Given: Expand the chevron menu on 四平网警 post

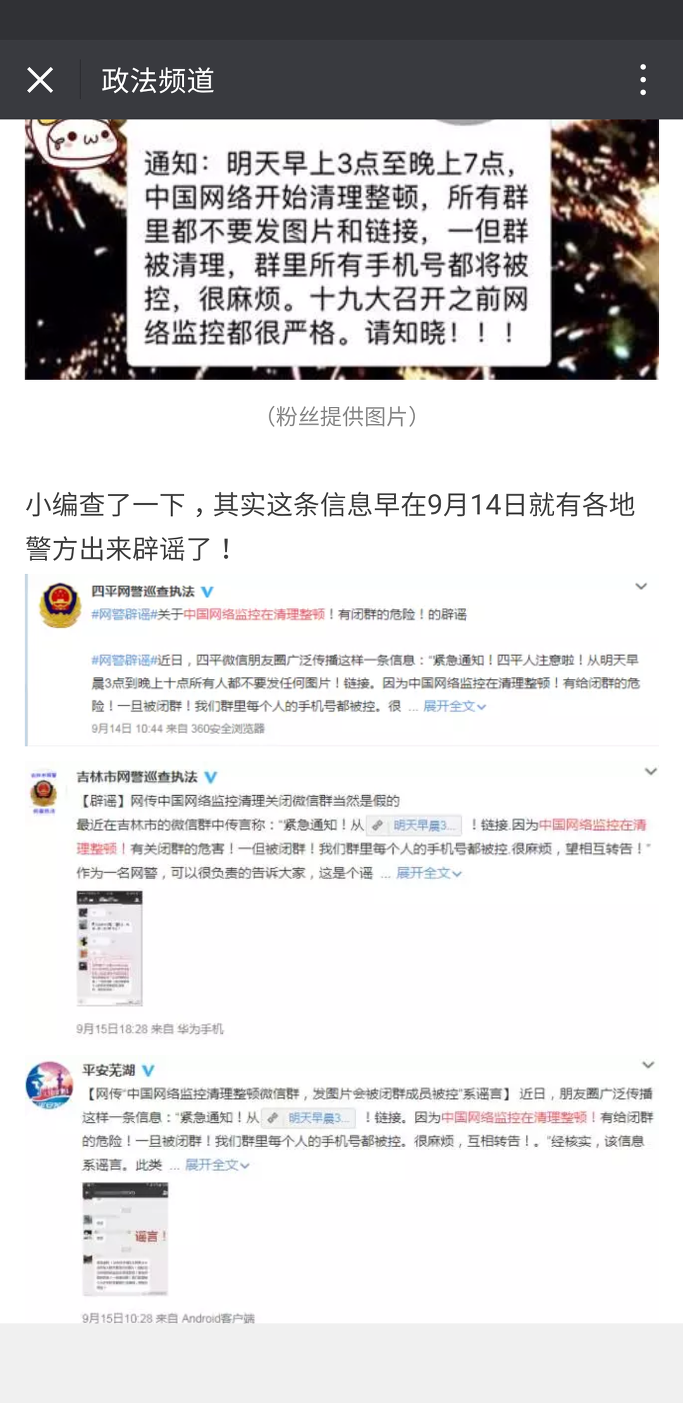Looking at the screenshot, I should [x=641, y=587].
